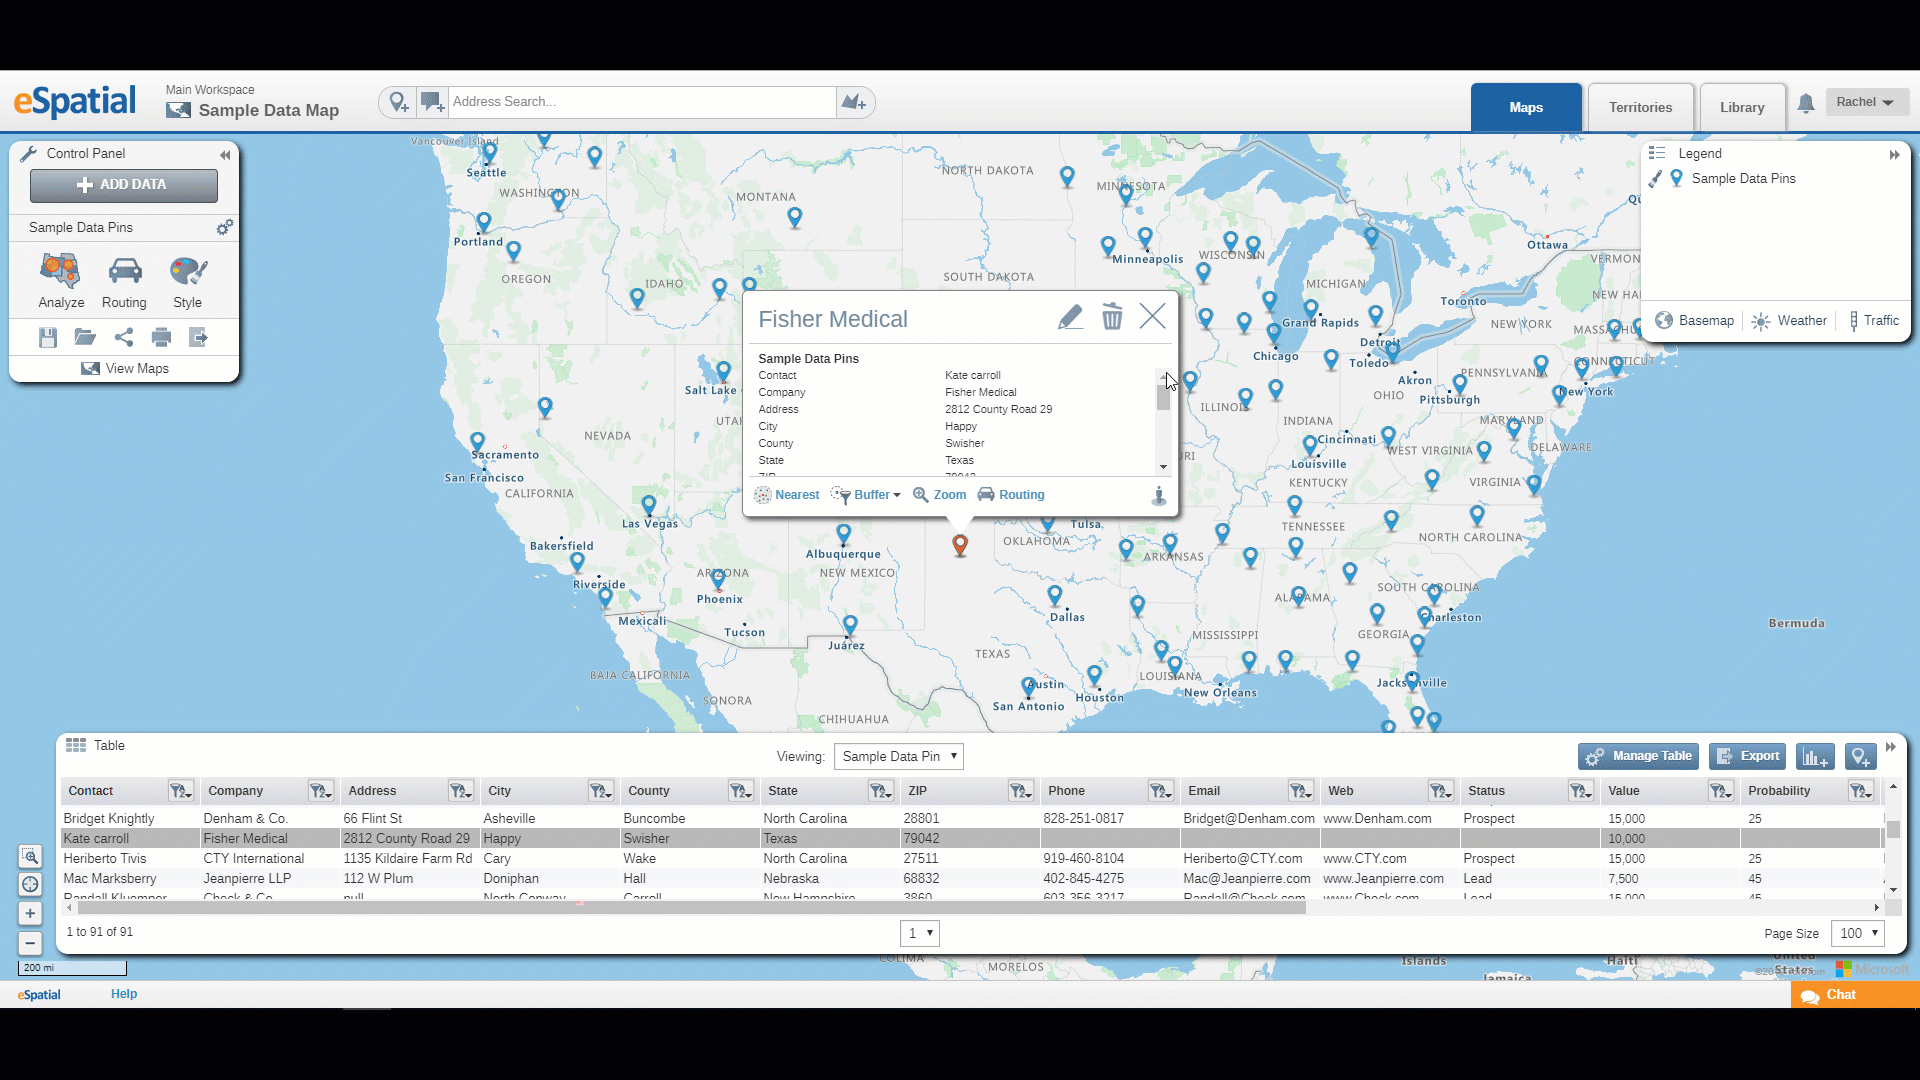Click the zoom to area magnifier icon
The height and width of the screenshot is (1080, 1920).
coord(30,857)
